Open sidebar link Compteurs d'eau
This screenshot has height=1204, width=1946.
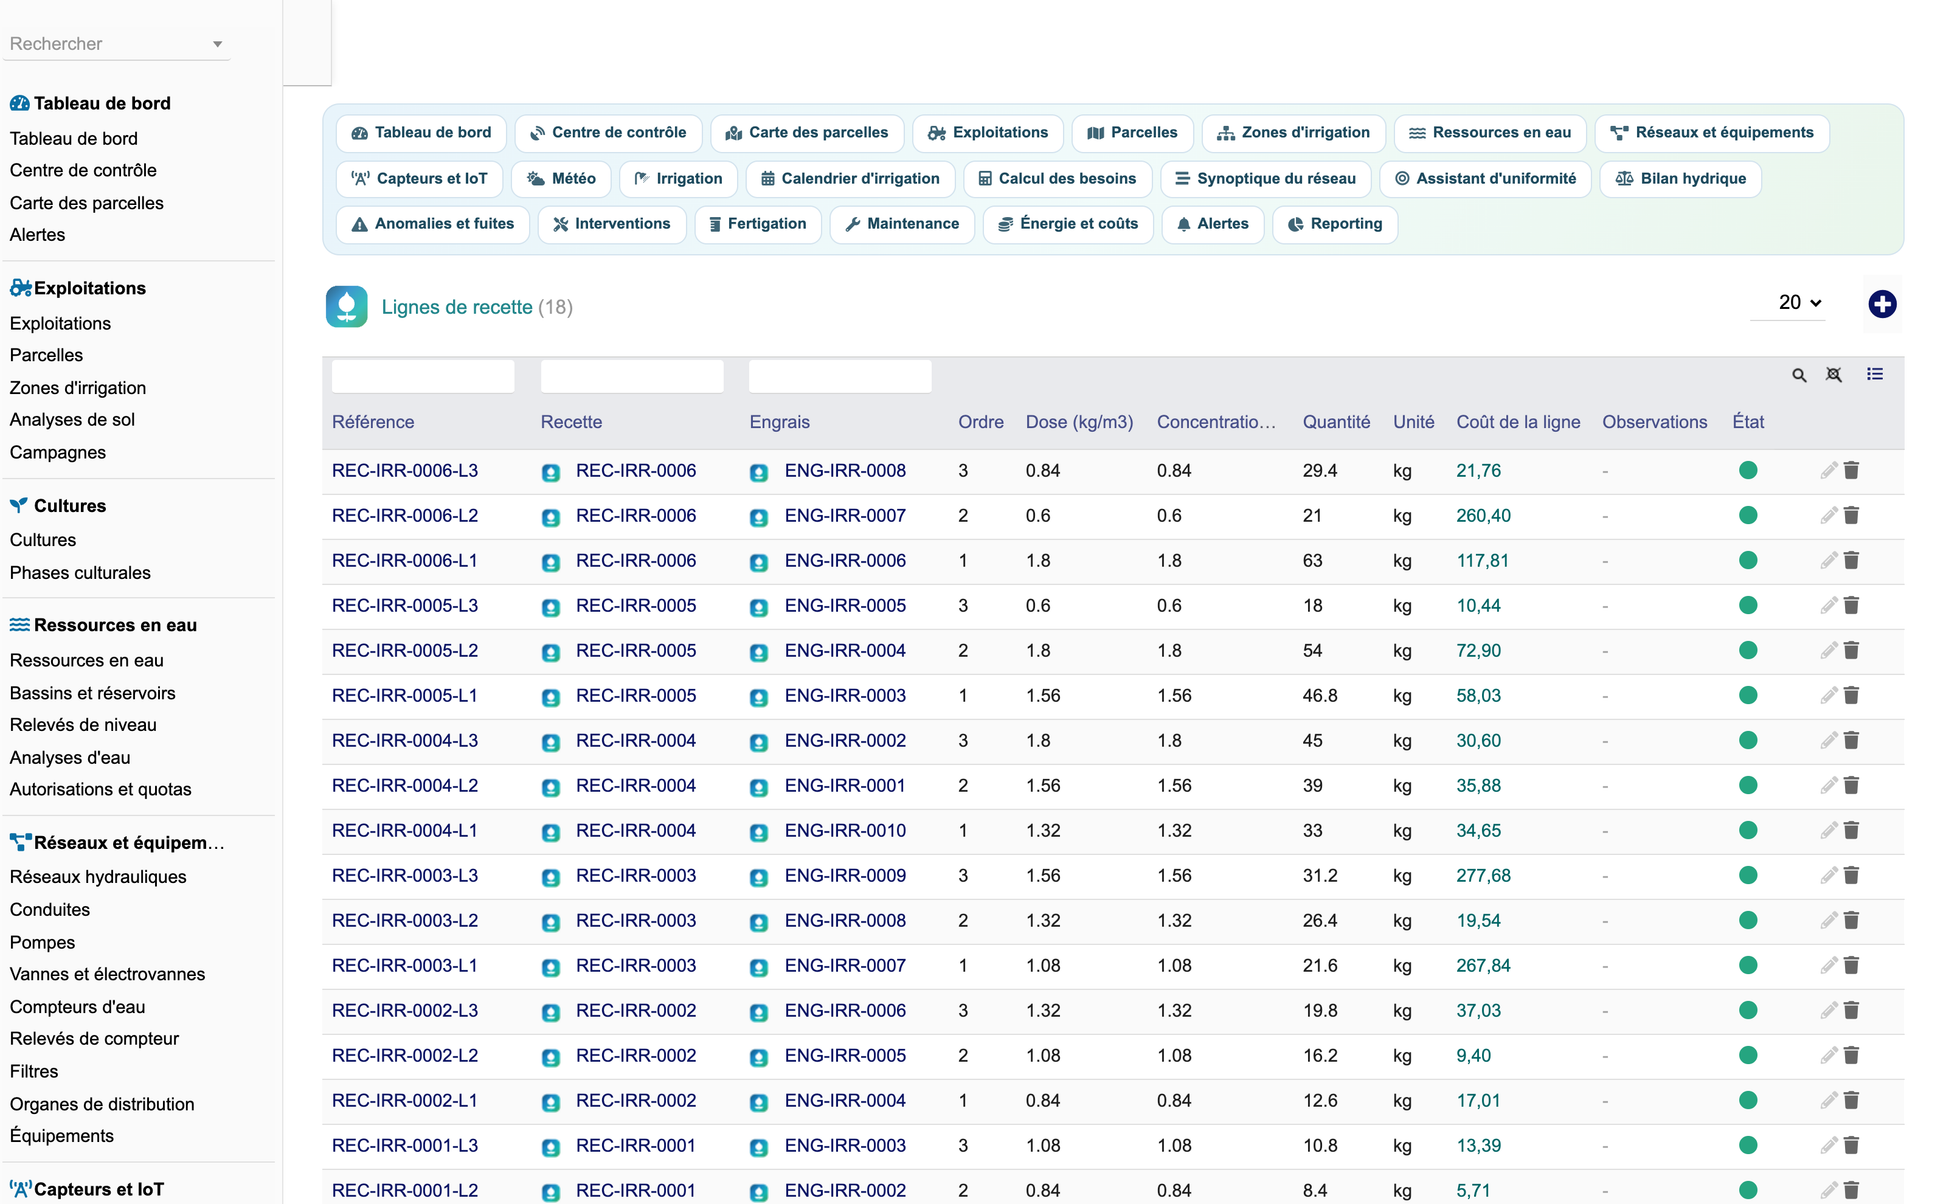pyautogui.click(x=77, y=1007)
